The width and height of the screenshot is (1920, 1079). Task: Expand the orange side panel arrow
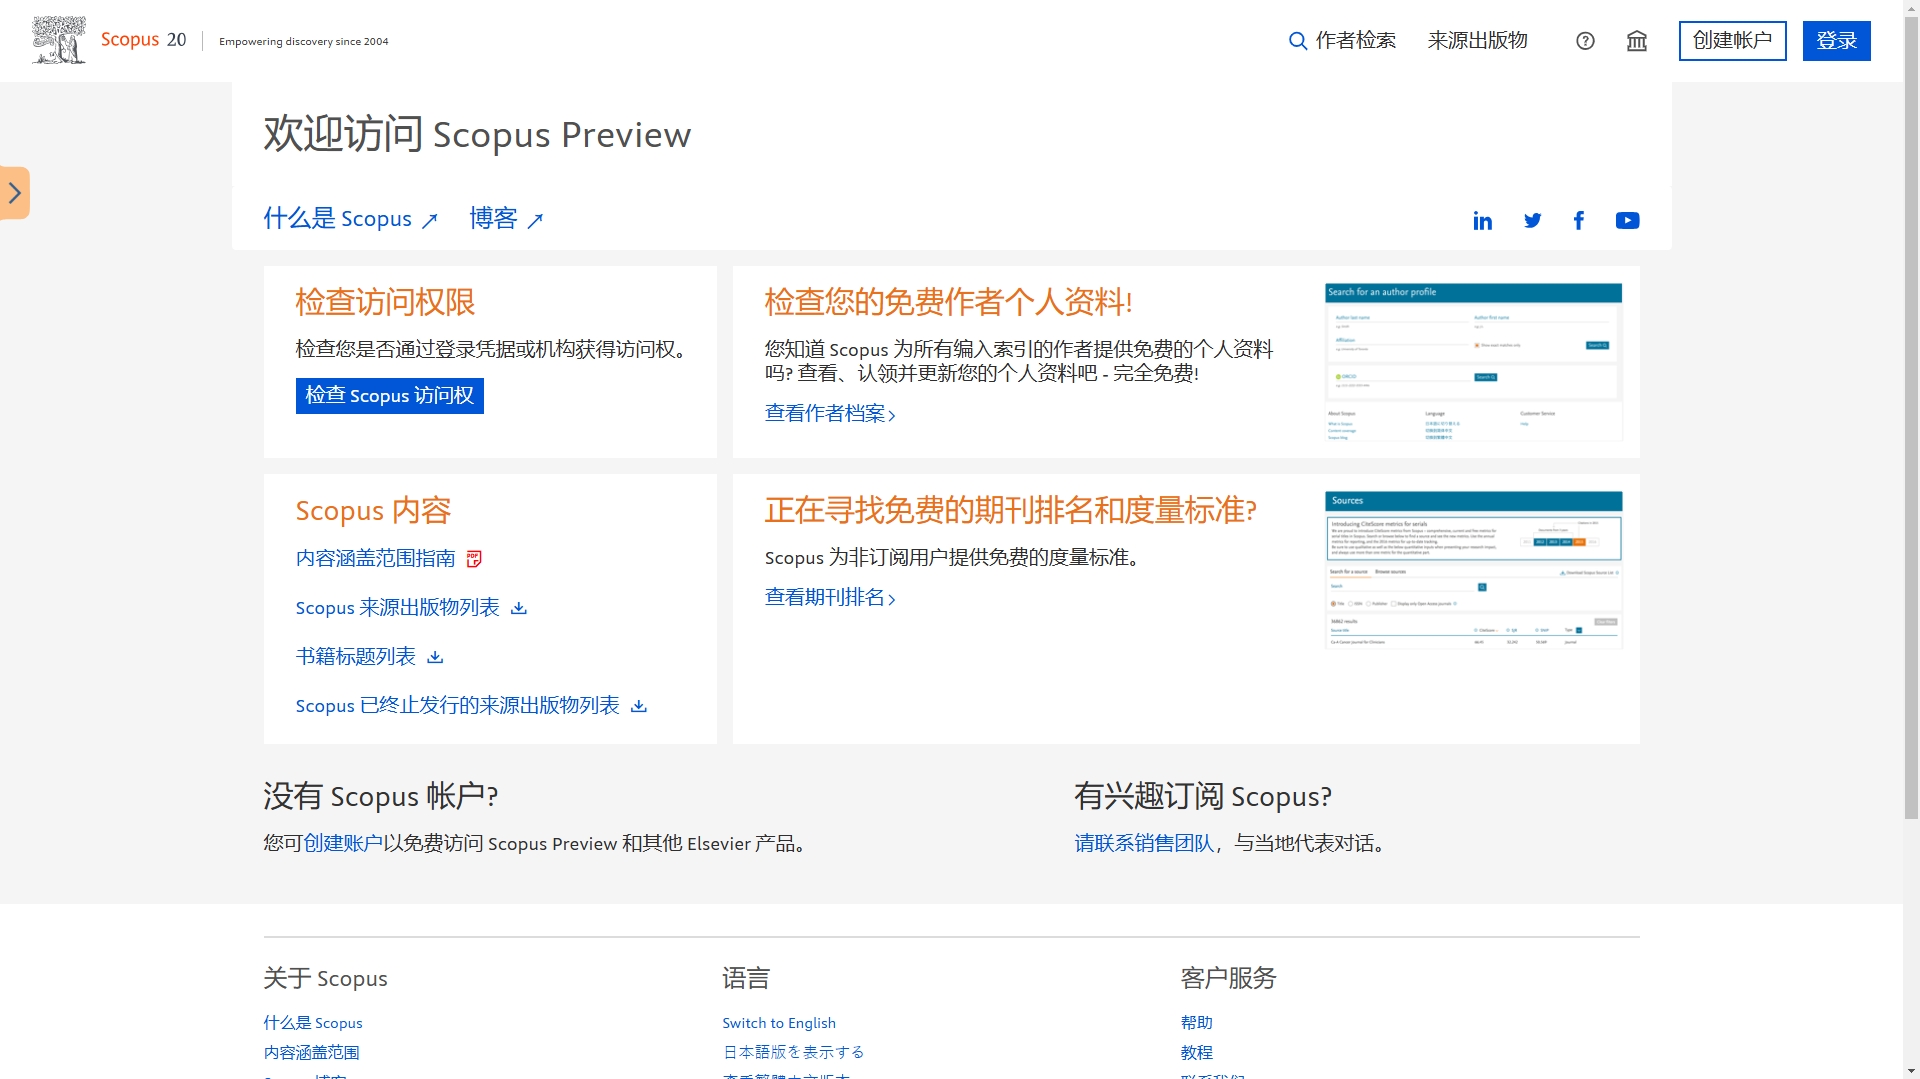15,193
